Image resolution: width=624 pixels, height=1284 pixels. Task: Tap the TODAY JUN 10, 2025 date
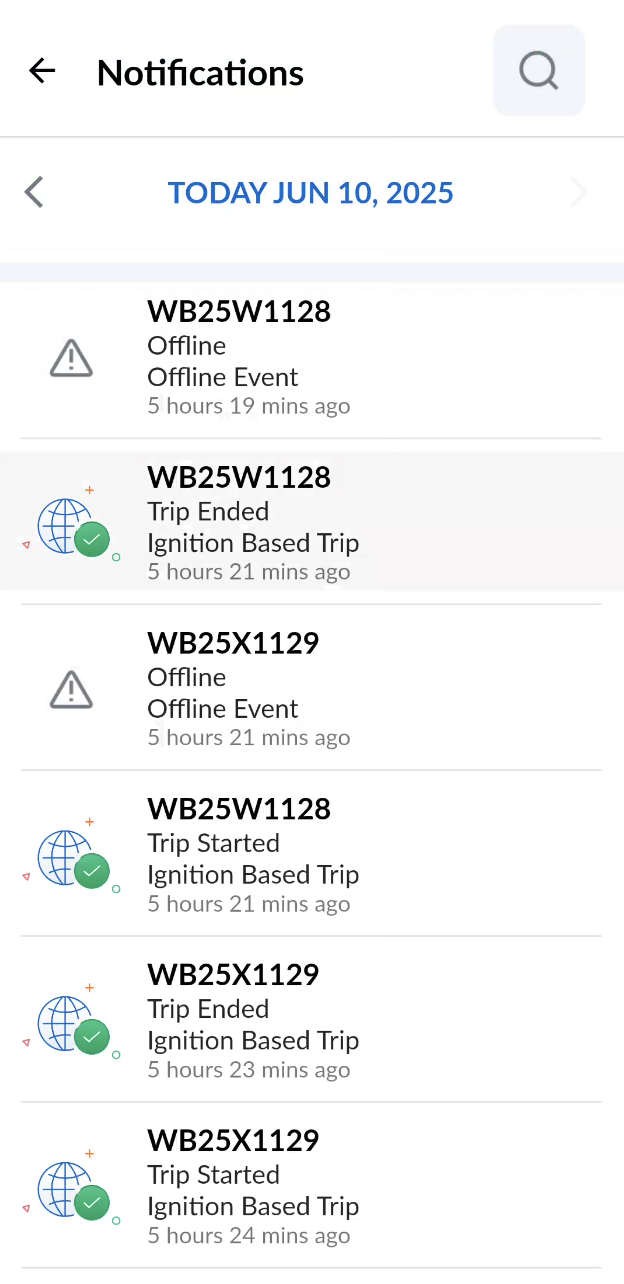(x=310, y=193)
